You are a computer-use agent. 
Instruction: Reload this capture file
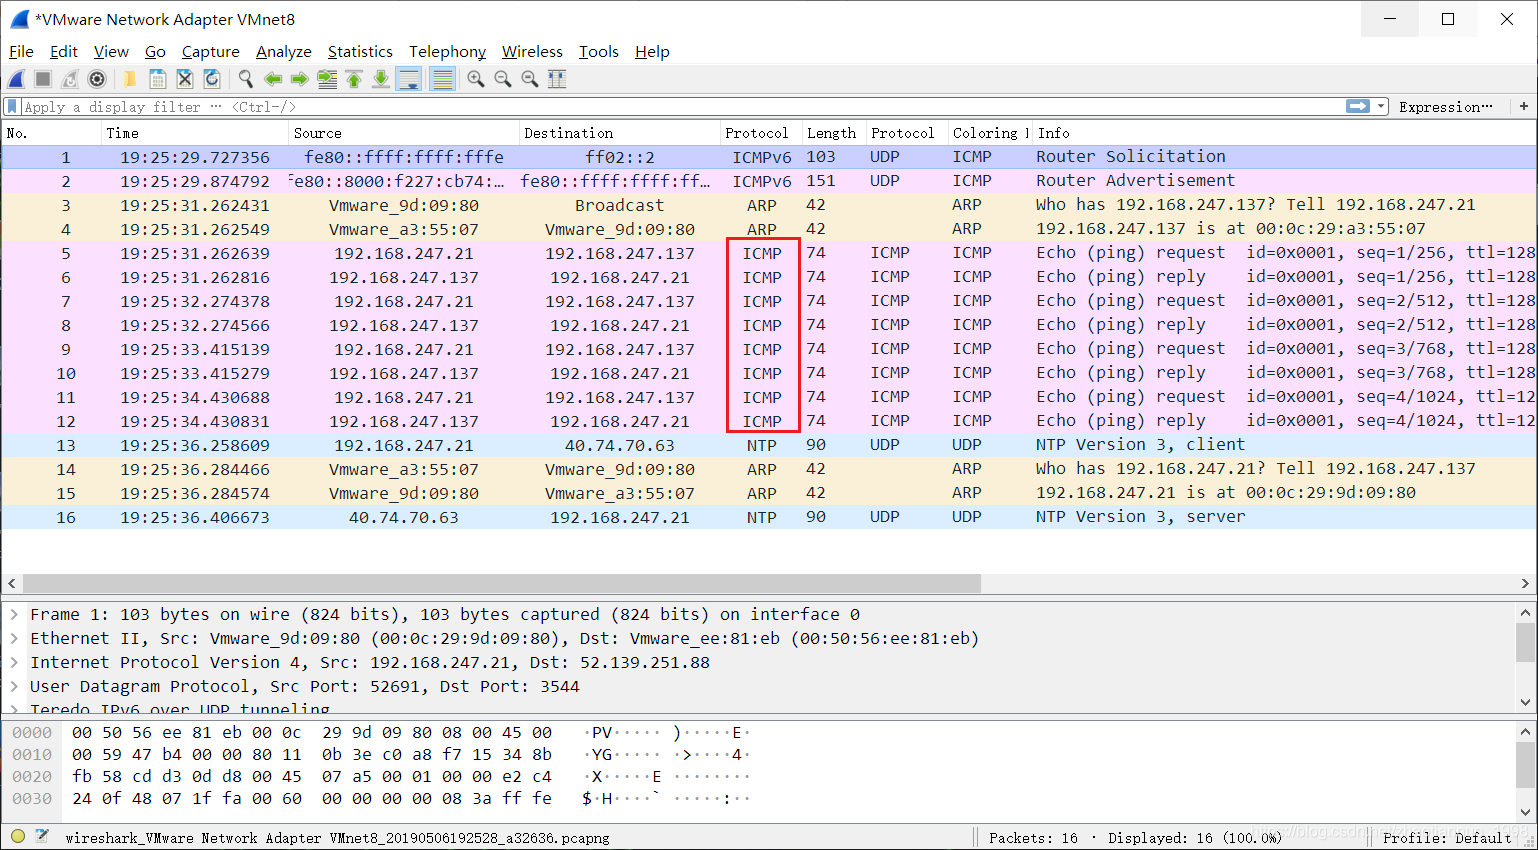(x=212, y=79)
